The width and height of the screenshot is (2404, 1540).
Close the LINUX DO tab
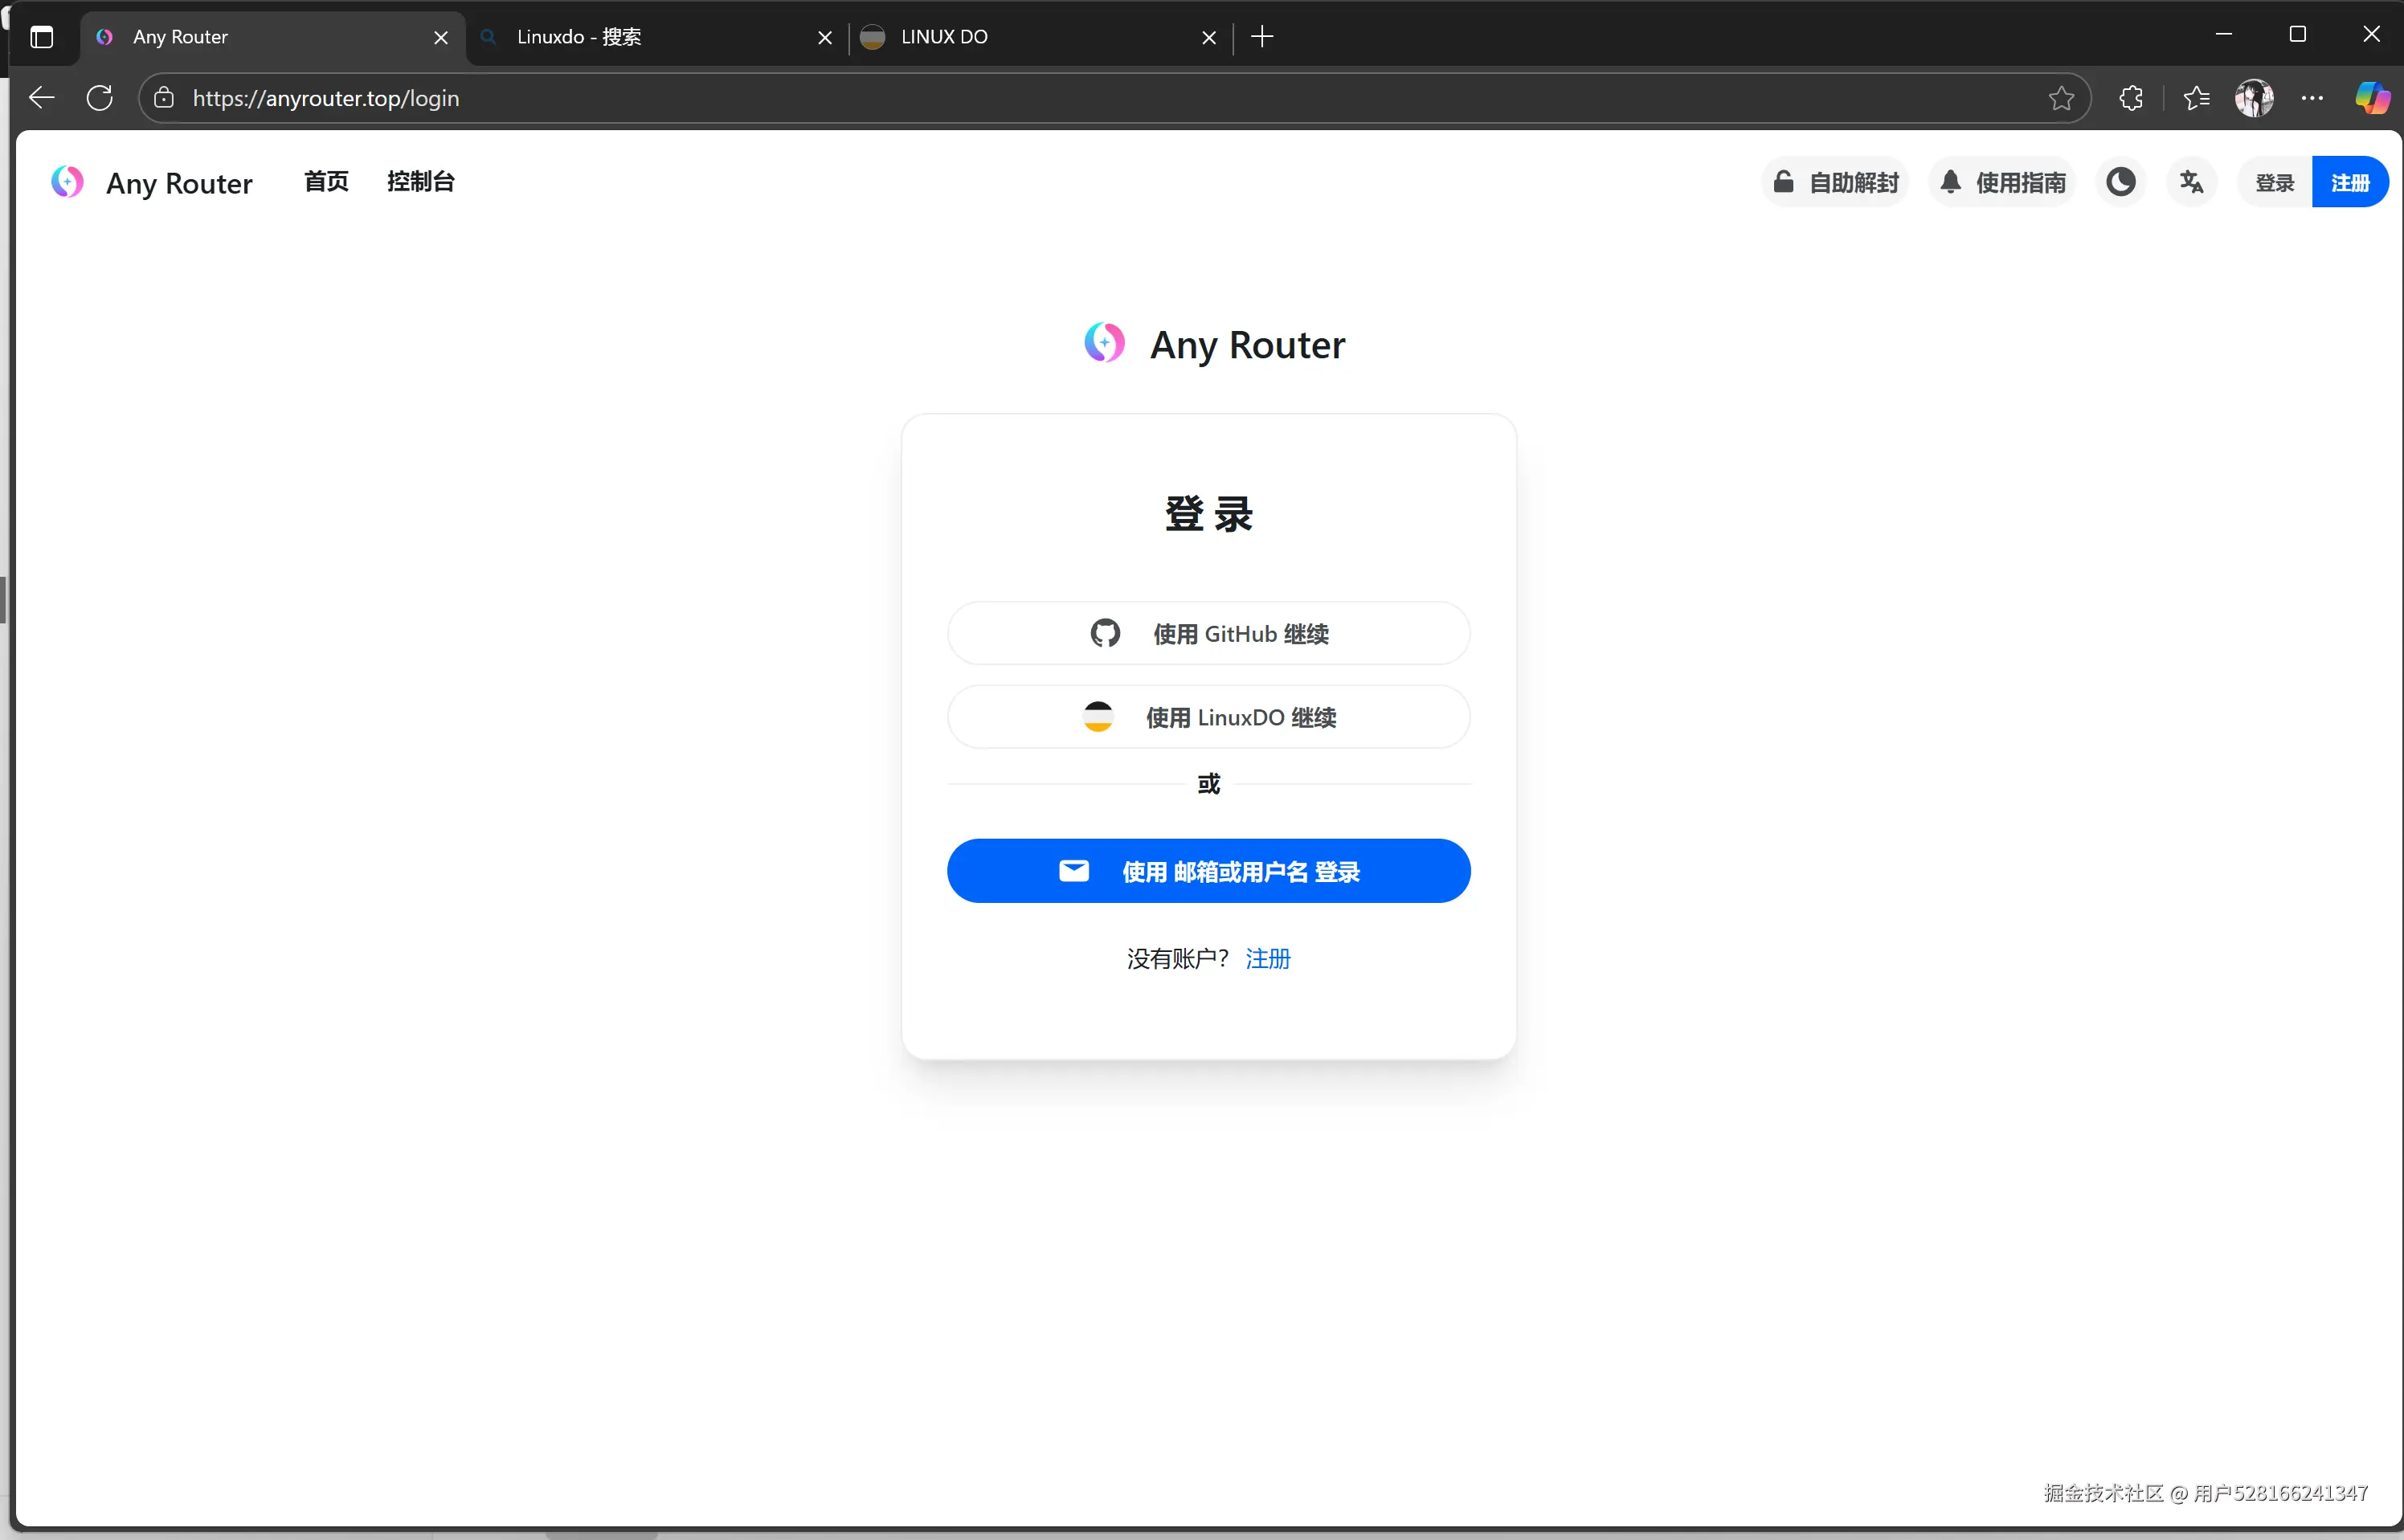click(1209, 37)
